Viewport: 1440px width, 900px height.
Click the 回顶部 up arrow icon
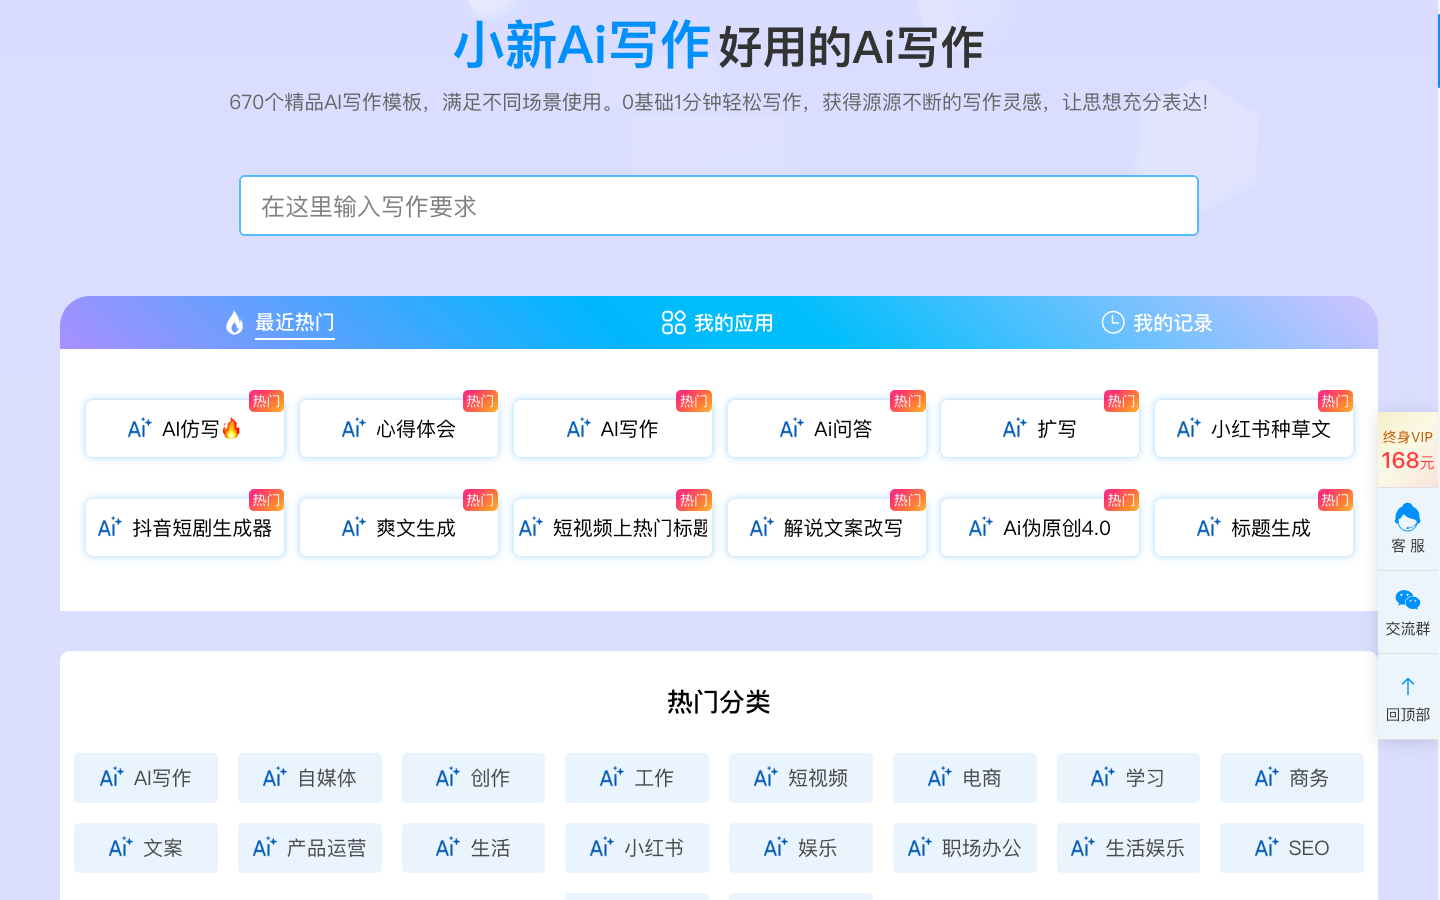tap(1407, 686)
